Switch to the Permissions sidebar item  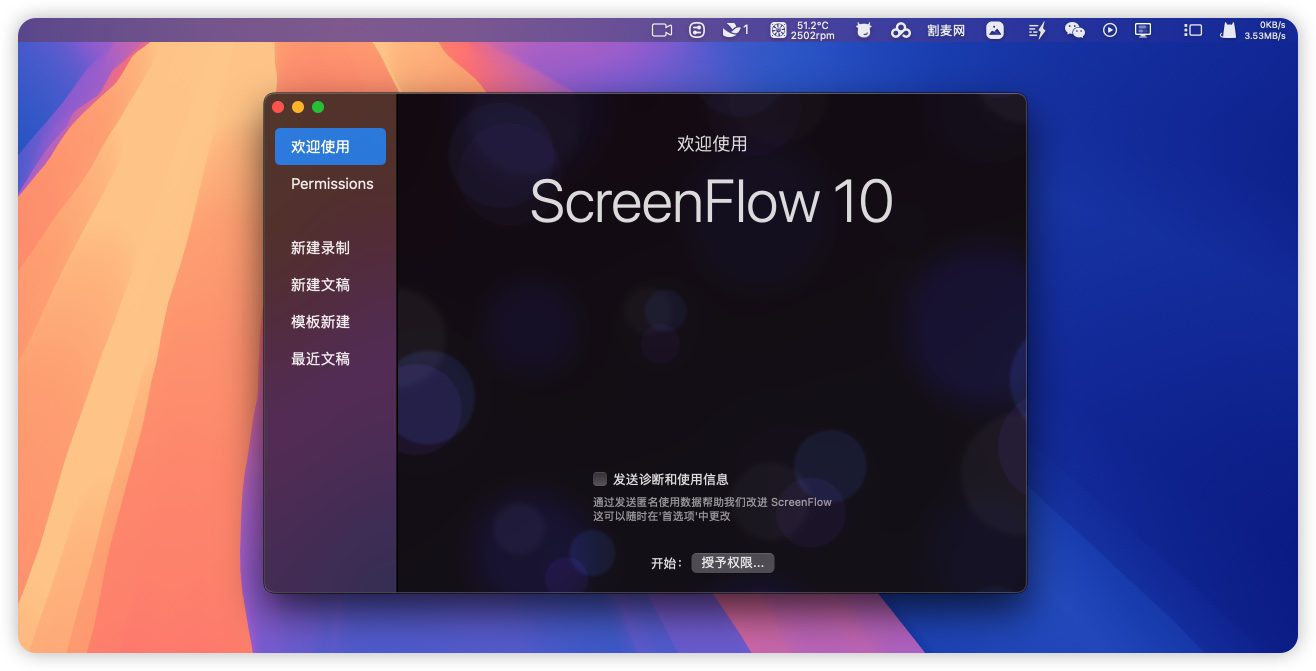(332, 184)
